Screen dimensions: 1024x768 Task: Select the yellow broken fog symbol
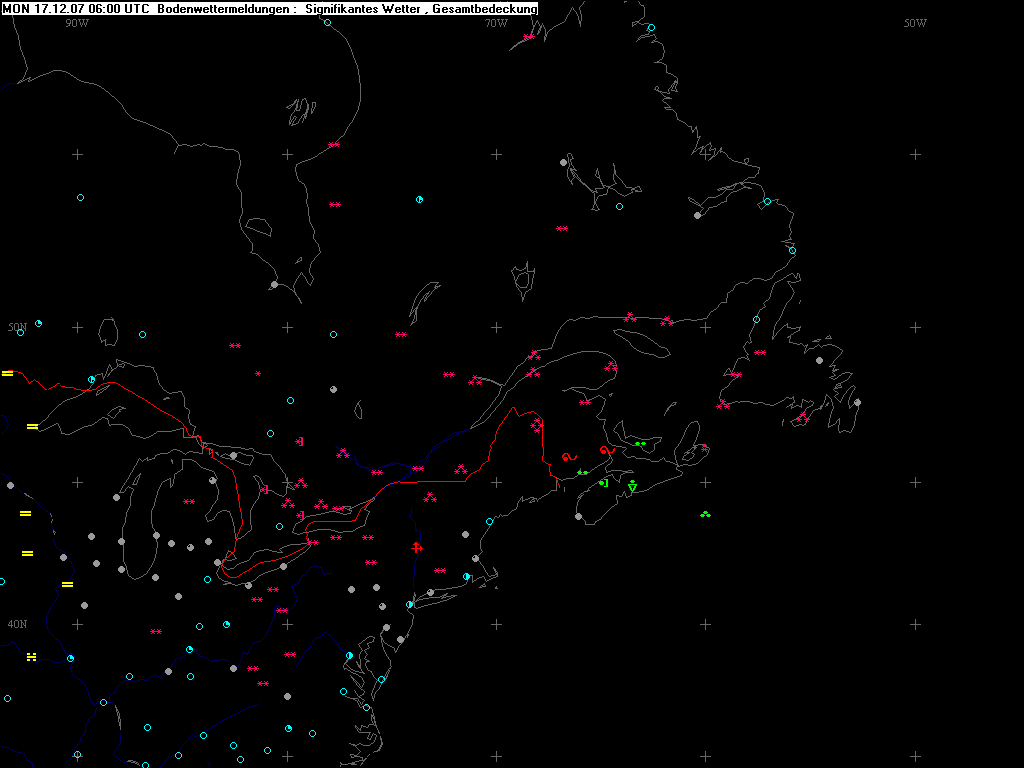(31, 656)
